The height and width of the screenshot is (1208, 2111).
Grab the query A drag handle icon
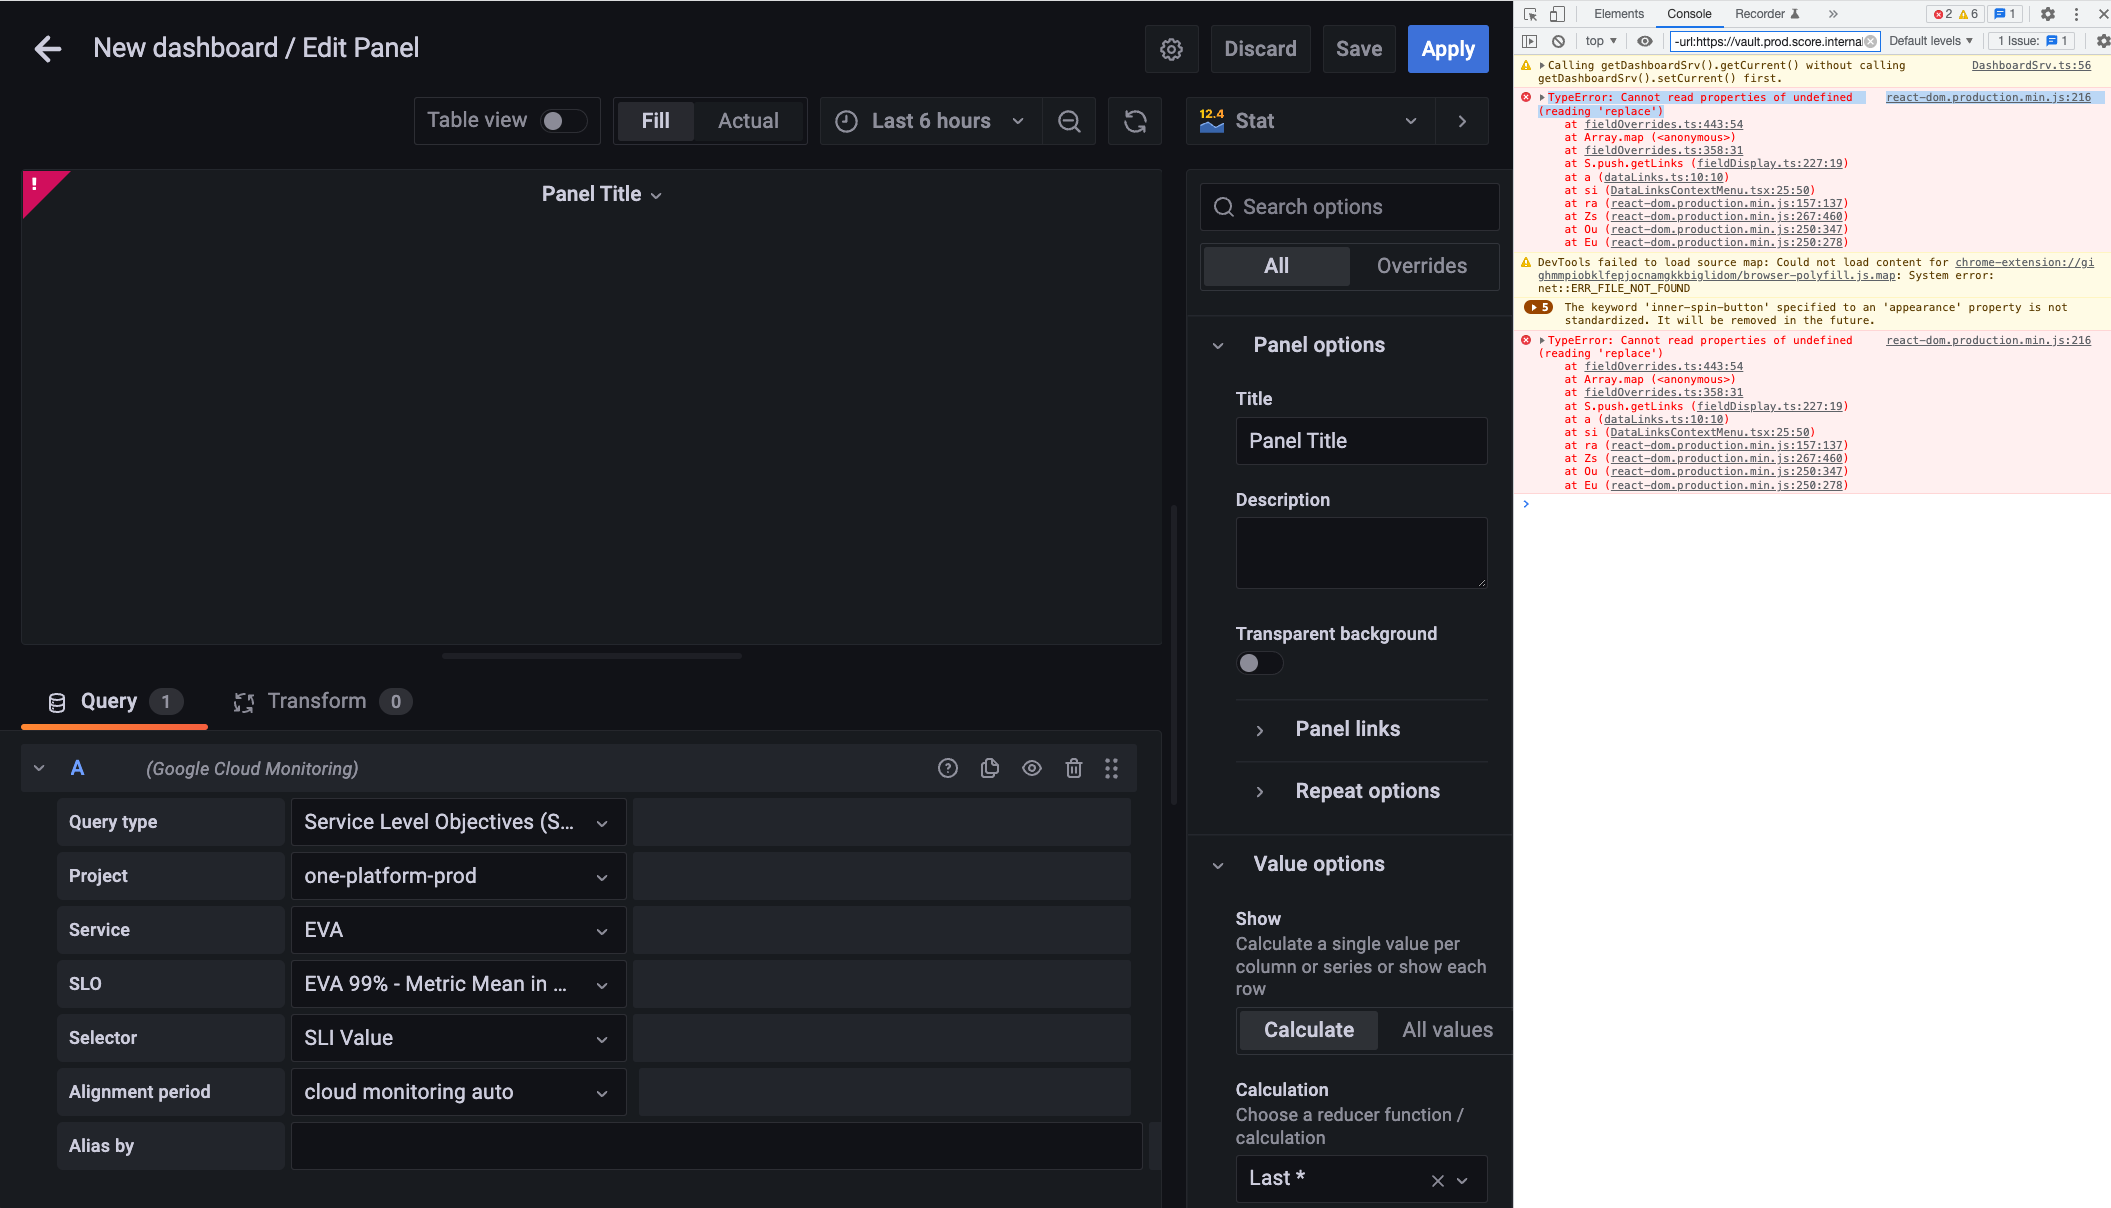(1112, 768)
